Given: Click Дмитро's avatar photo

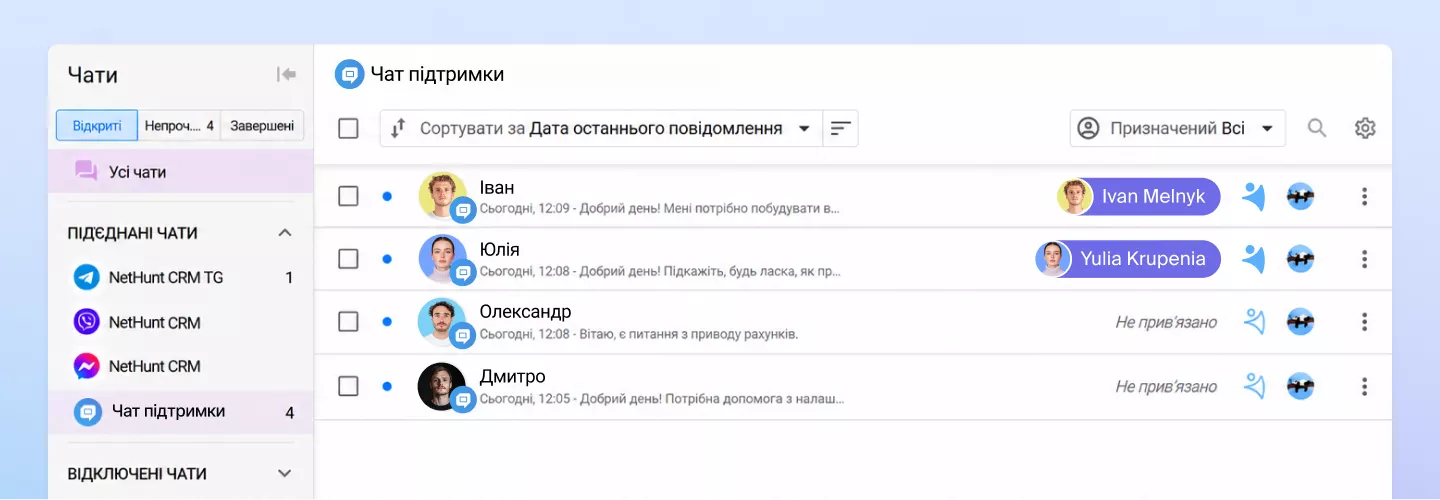Looking at the screenshot, I should [442, 385].
